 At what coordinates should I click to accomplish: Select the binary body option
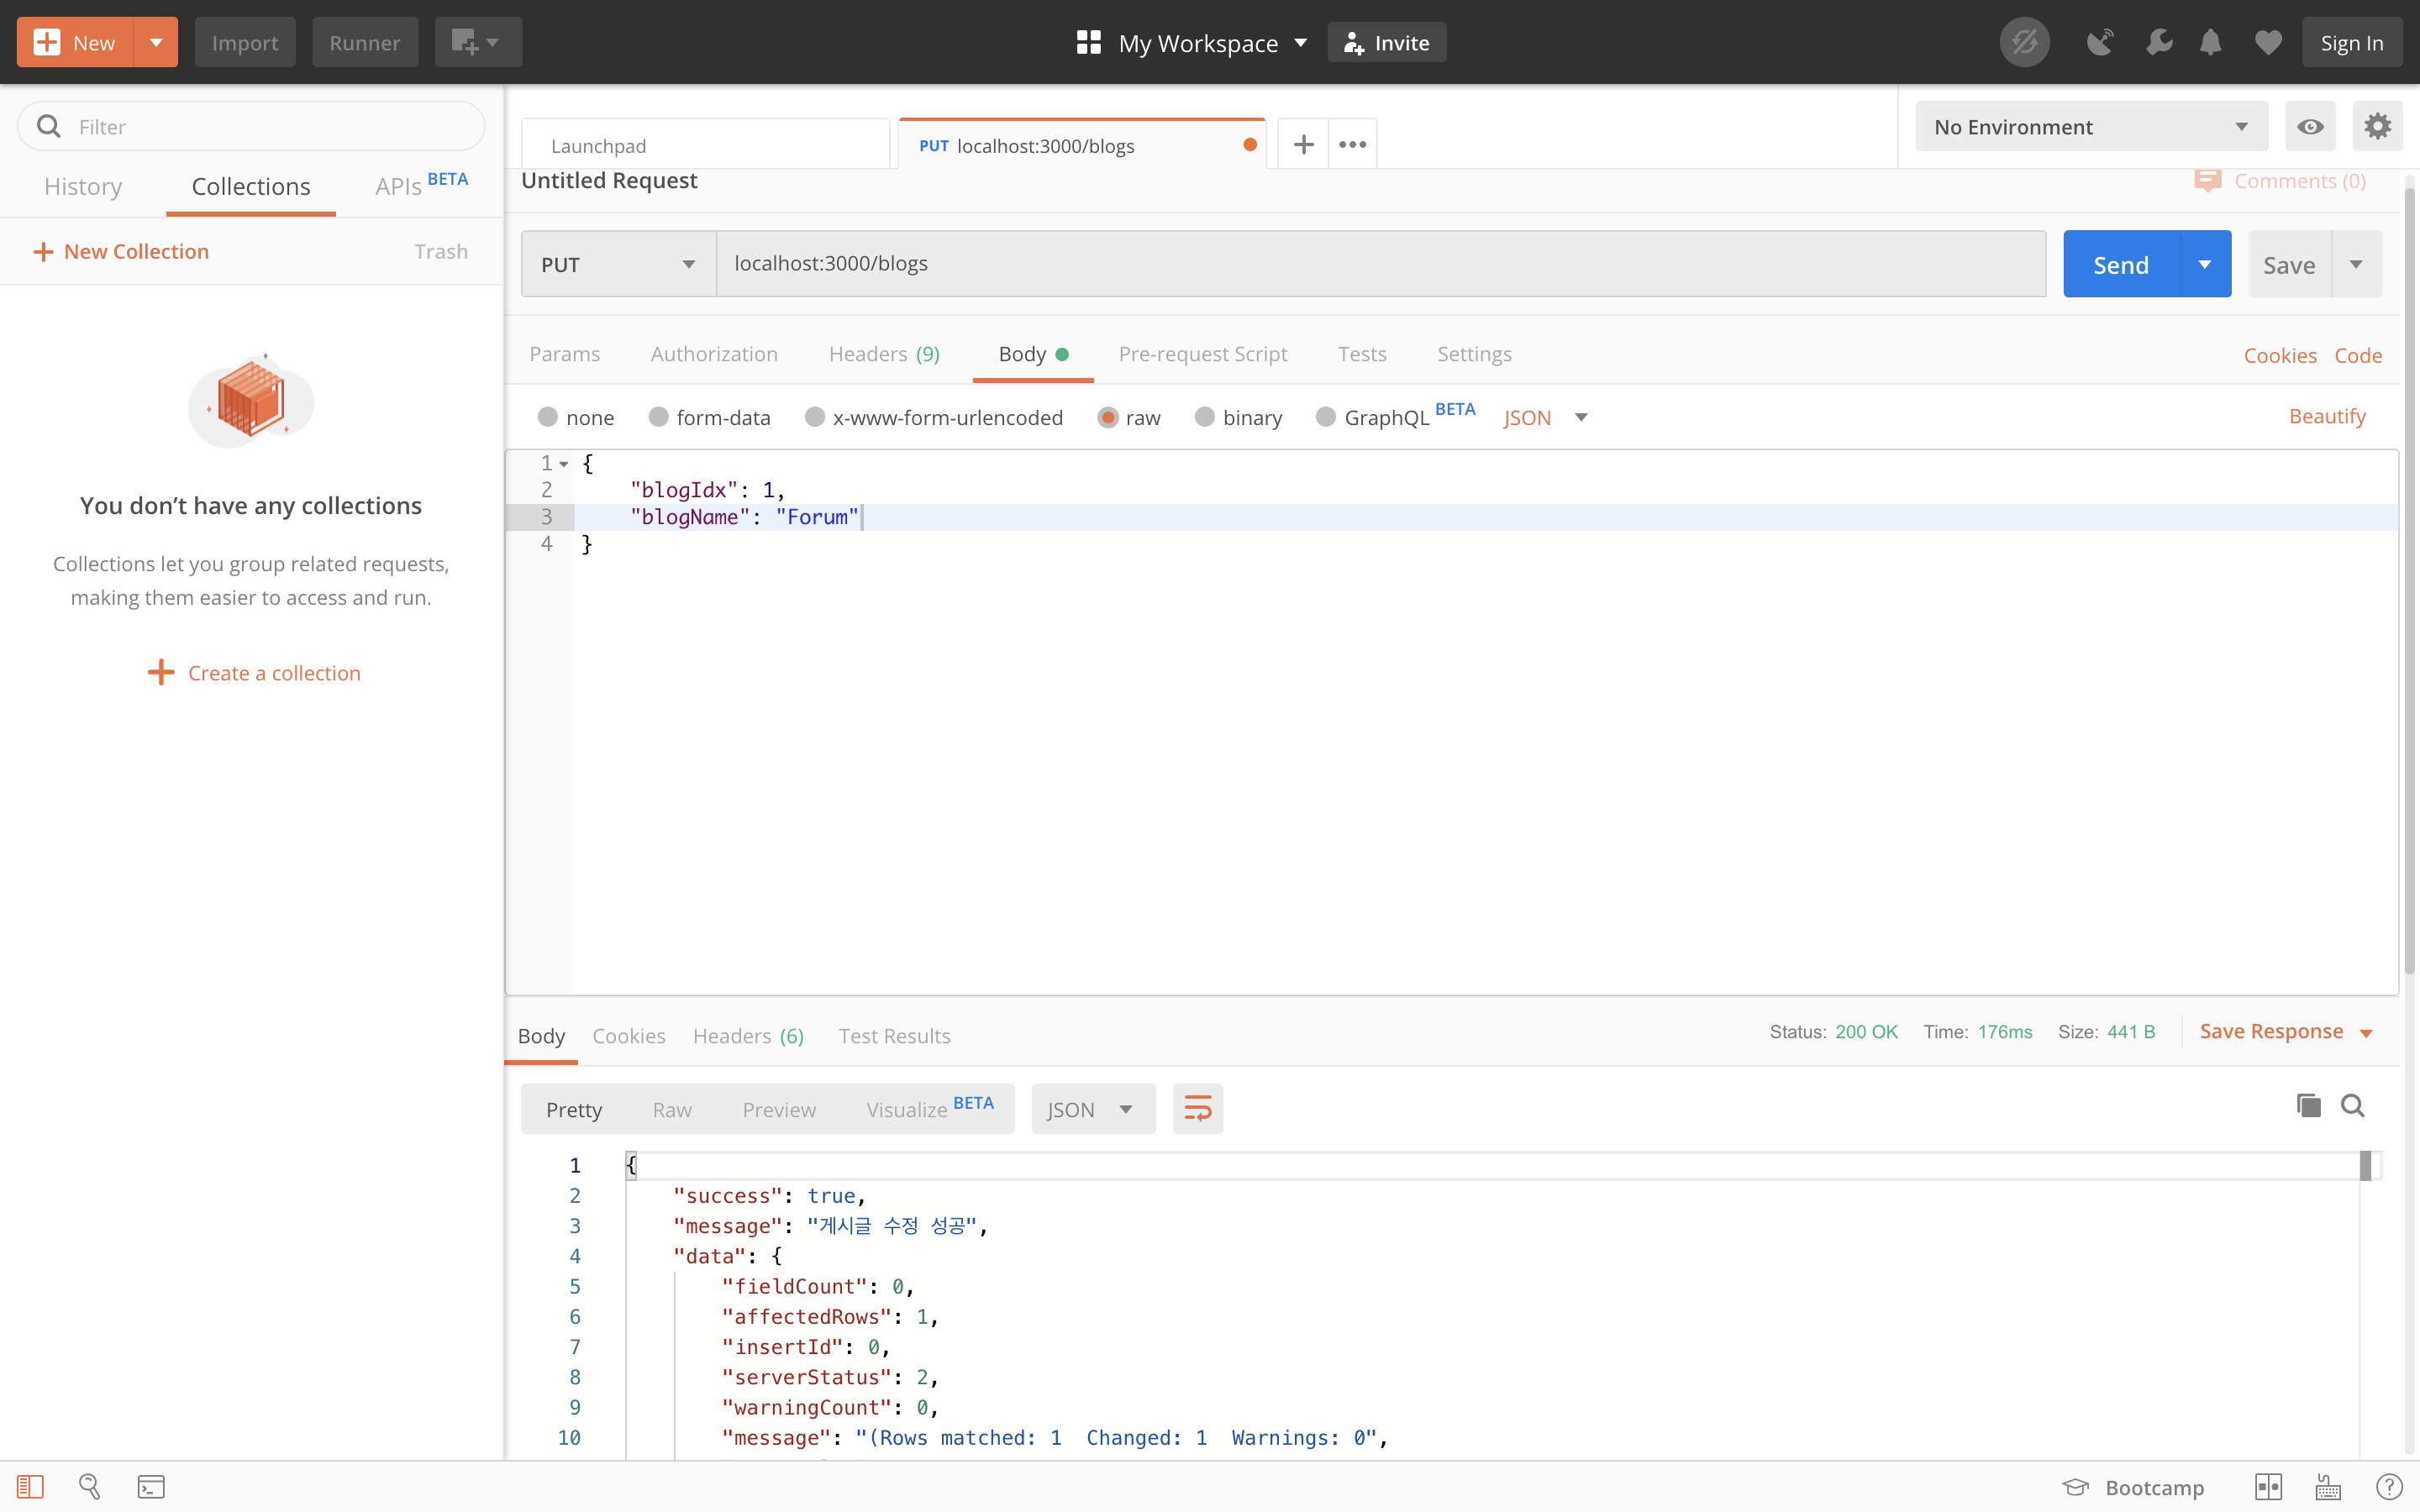(x=1205, y=417)
